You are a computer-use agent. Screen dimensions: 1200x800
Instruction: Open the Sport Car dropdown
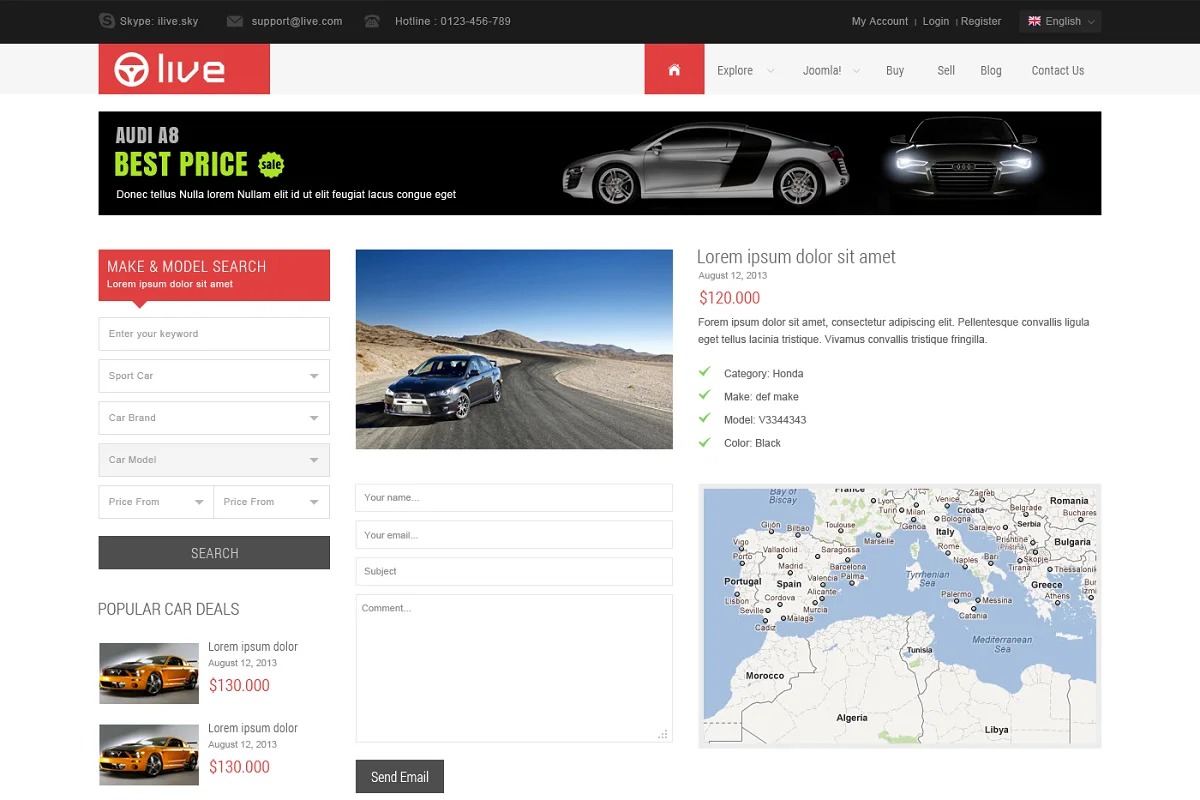pos(214,376)
